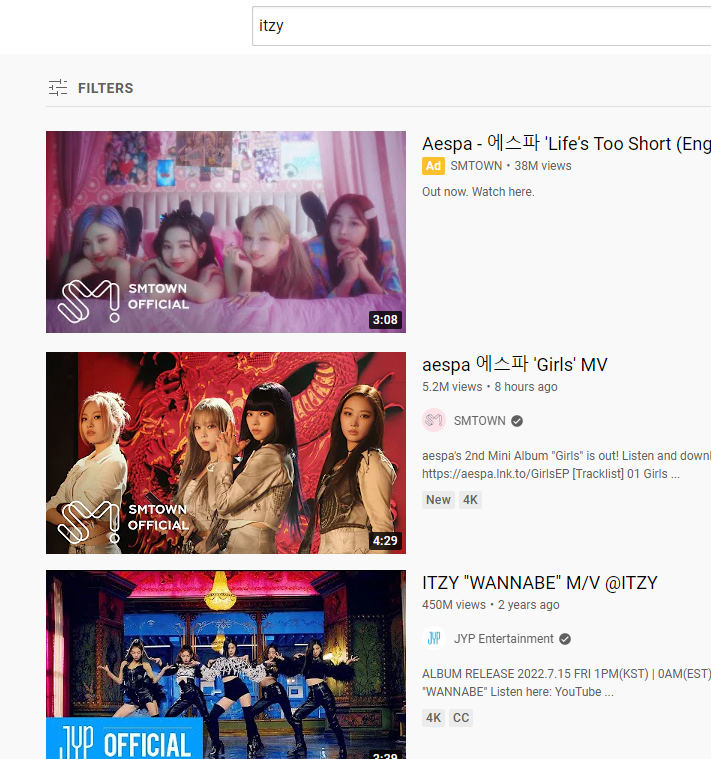Viewport: 711px width, 759px height.
Task: Click the 4K badge under WANNABE video
Action: coord(433,717)
